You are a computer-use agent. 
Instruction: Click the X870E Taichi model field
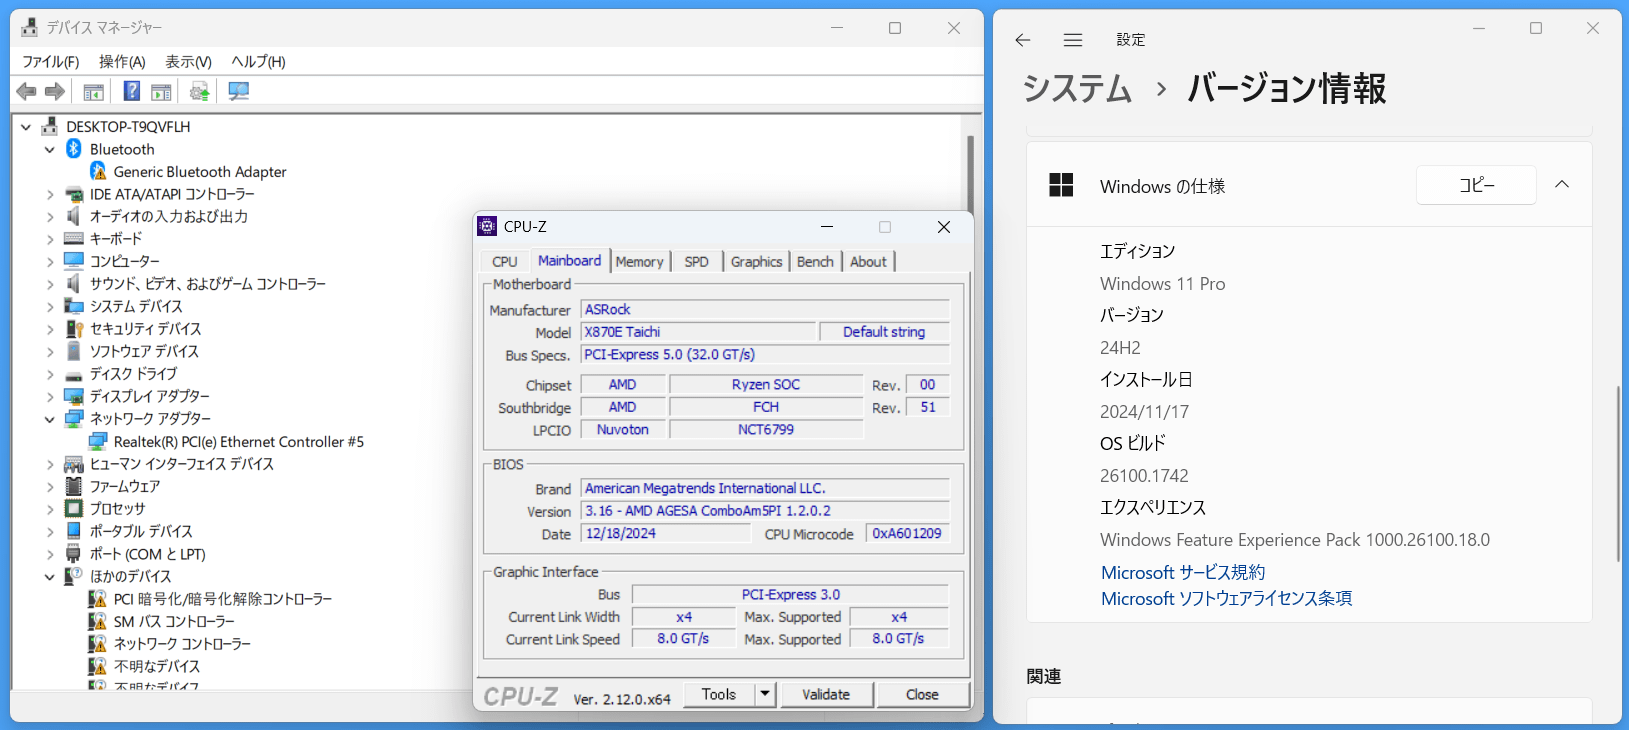(x=698, y=332)
